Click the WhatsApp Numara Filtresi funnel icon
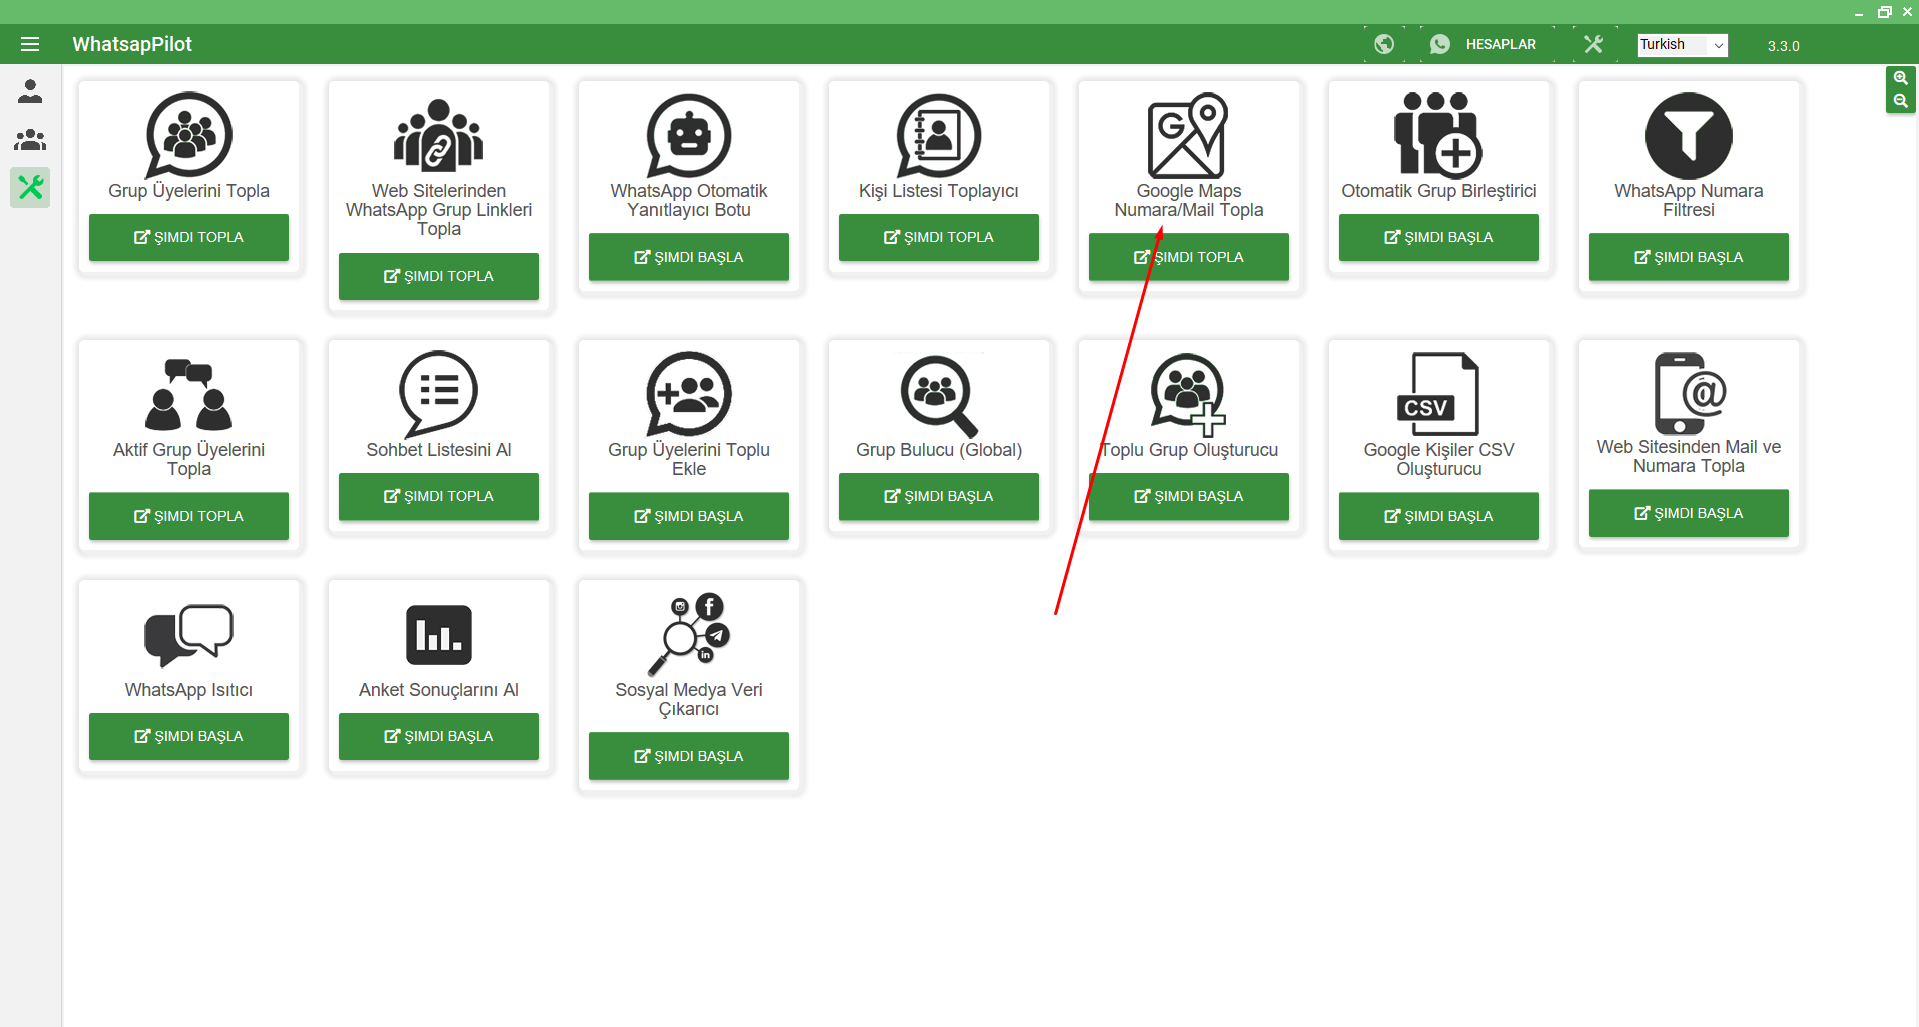 tap(1689, 135)
